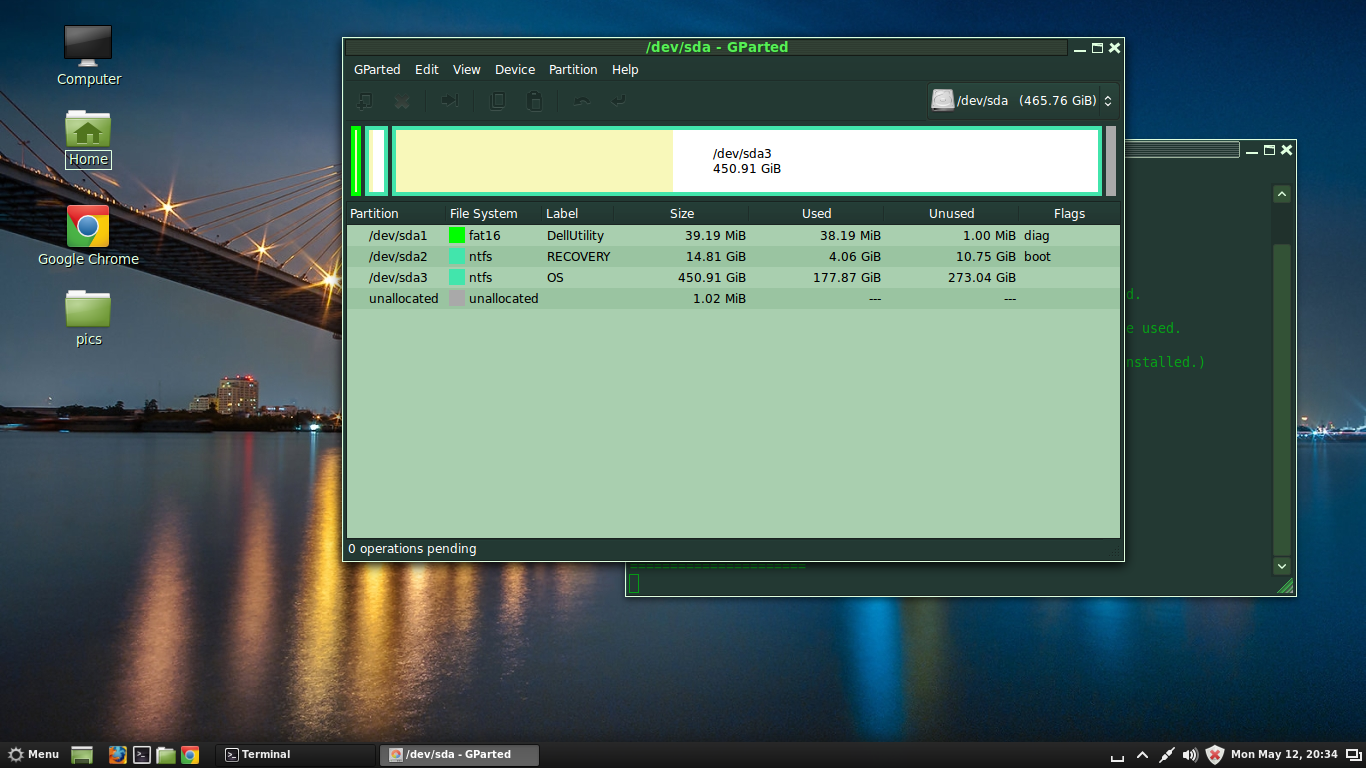Click the 0 operations pending status text
The image size is (1366, 768).
[x=412, y=549]
